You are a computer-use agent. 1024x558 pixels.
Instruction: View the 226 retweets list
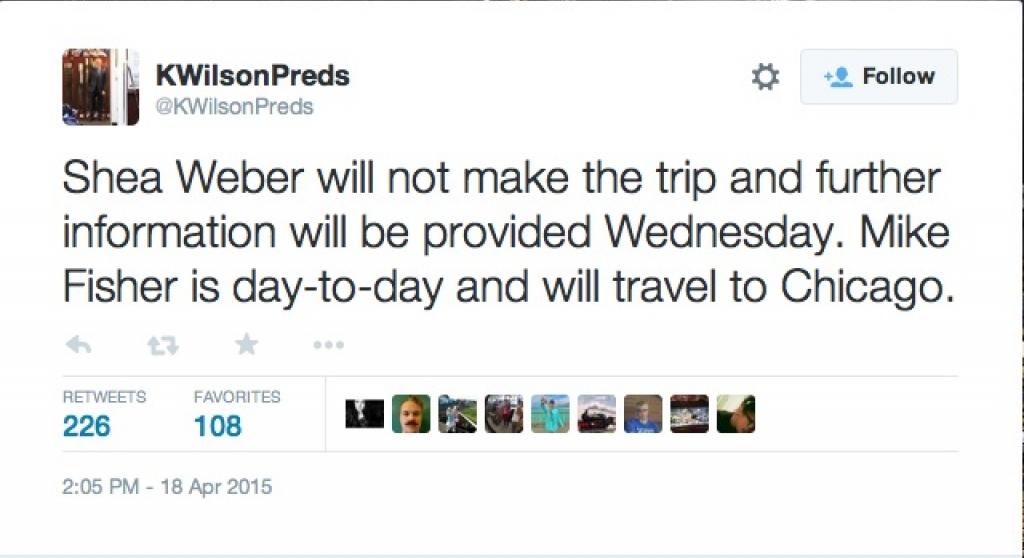tap(87, 426)
